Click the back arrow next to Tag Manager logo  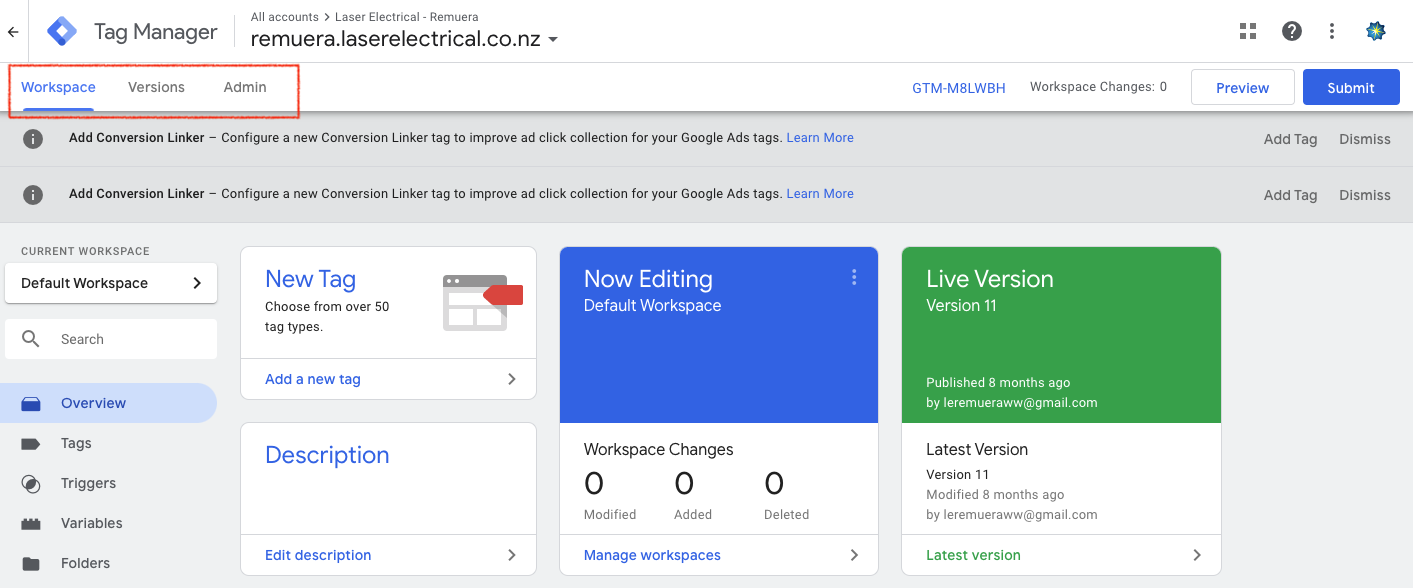13,32
